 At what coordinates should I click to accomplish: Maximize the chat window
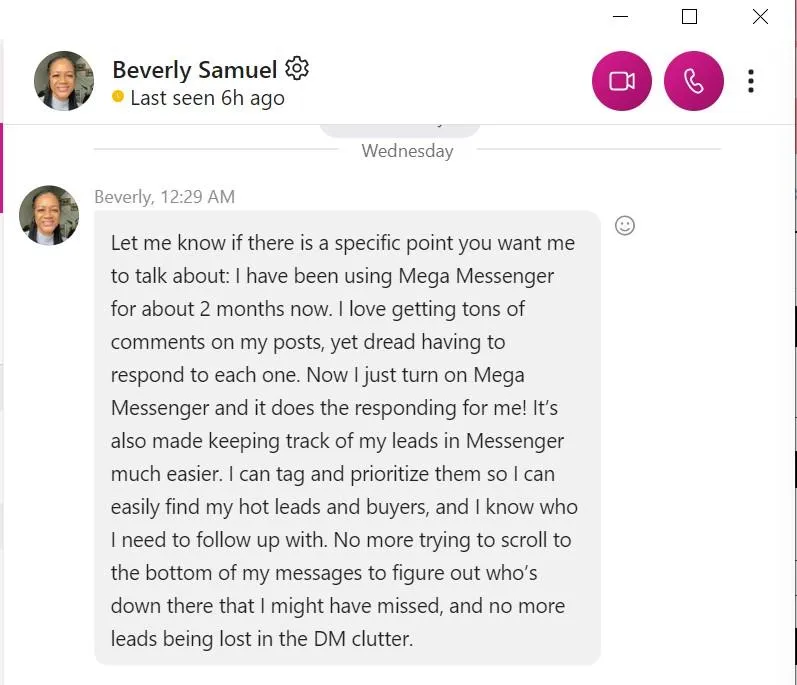[x=689, y=17]
